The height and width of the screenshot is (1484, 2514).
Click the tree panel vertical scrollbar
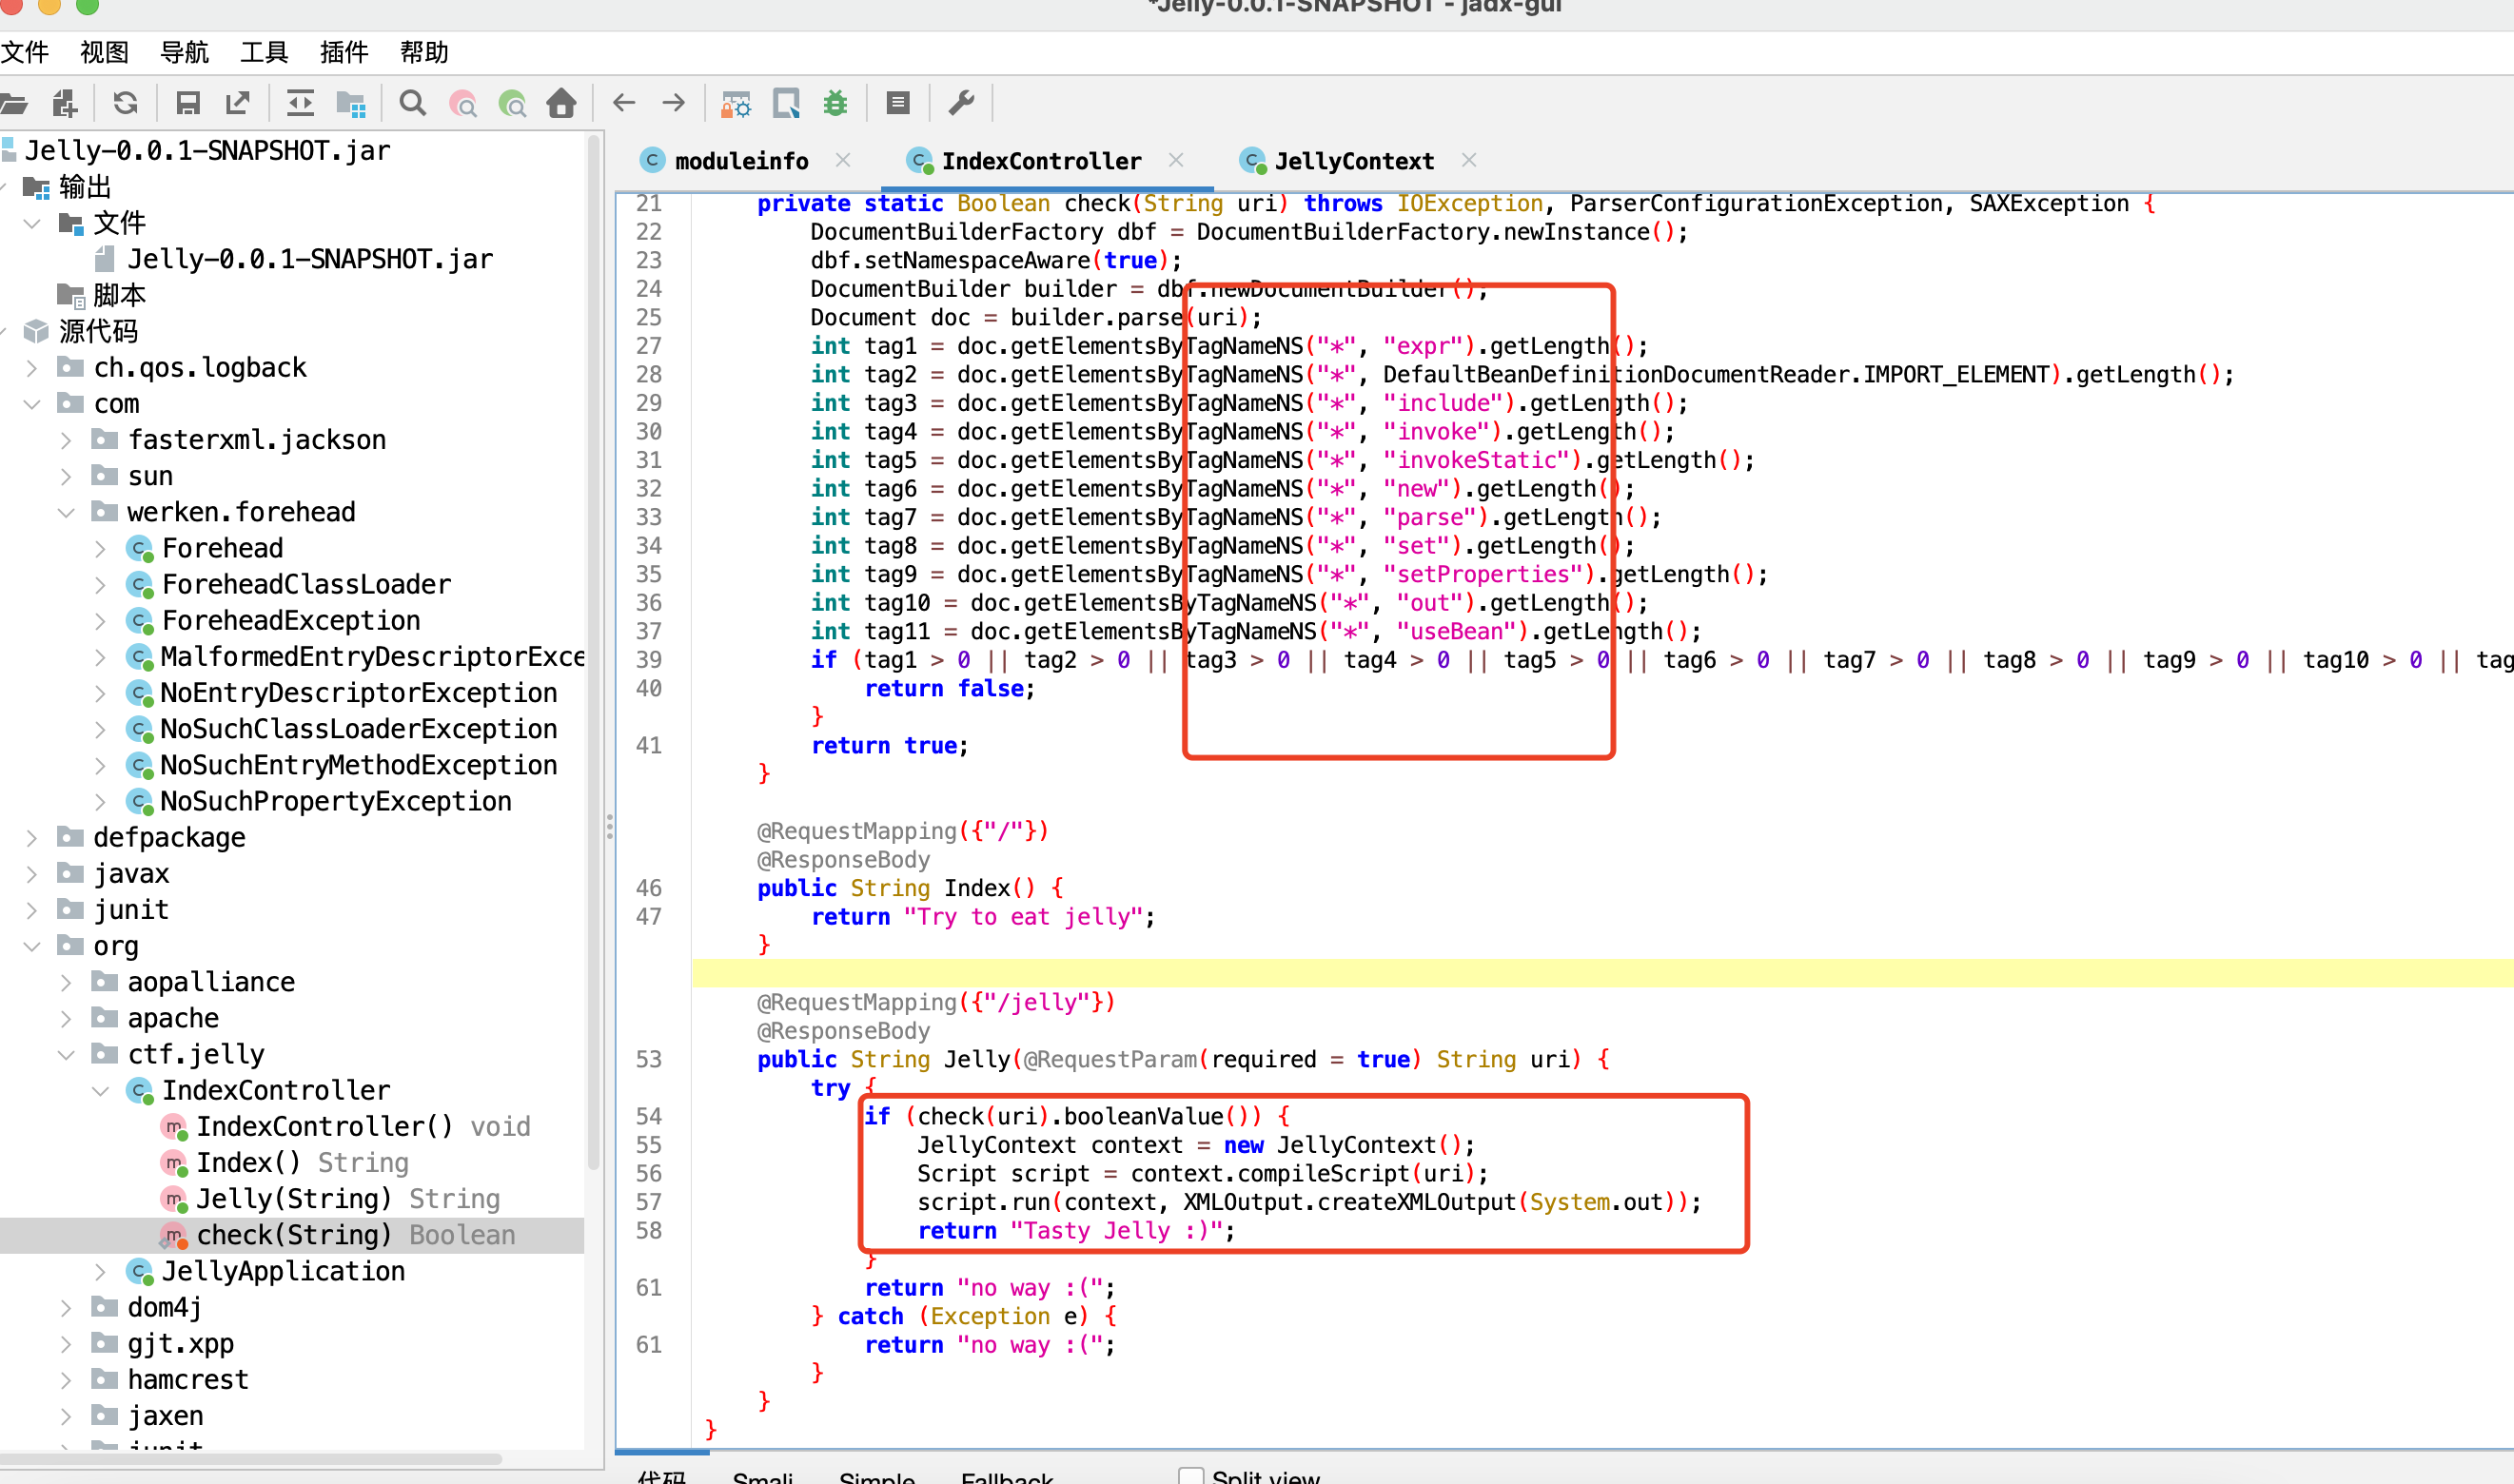pyautogui.click(x=594, y=650)
